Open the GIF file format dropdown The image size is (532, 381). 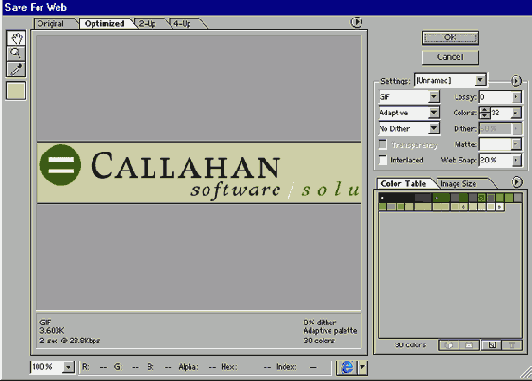point(409,97)
